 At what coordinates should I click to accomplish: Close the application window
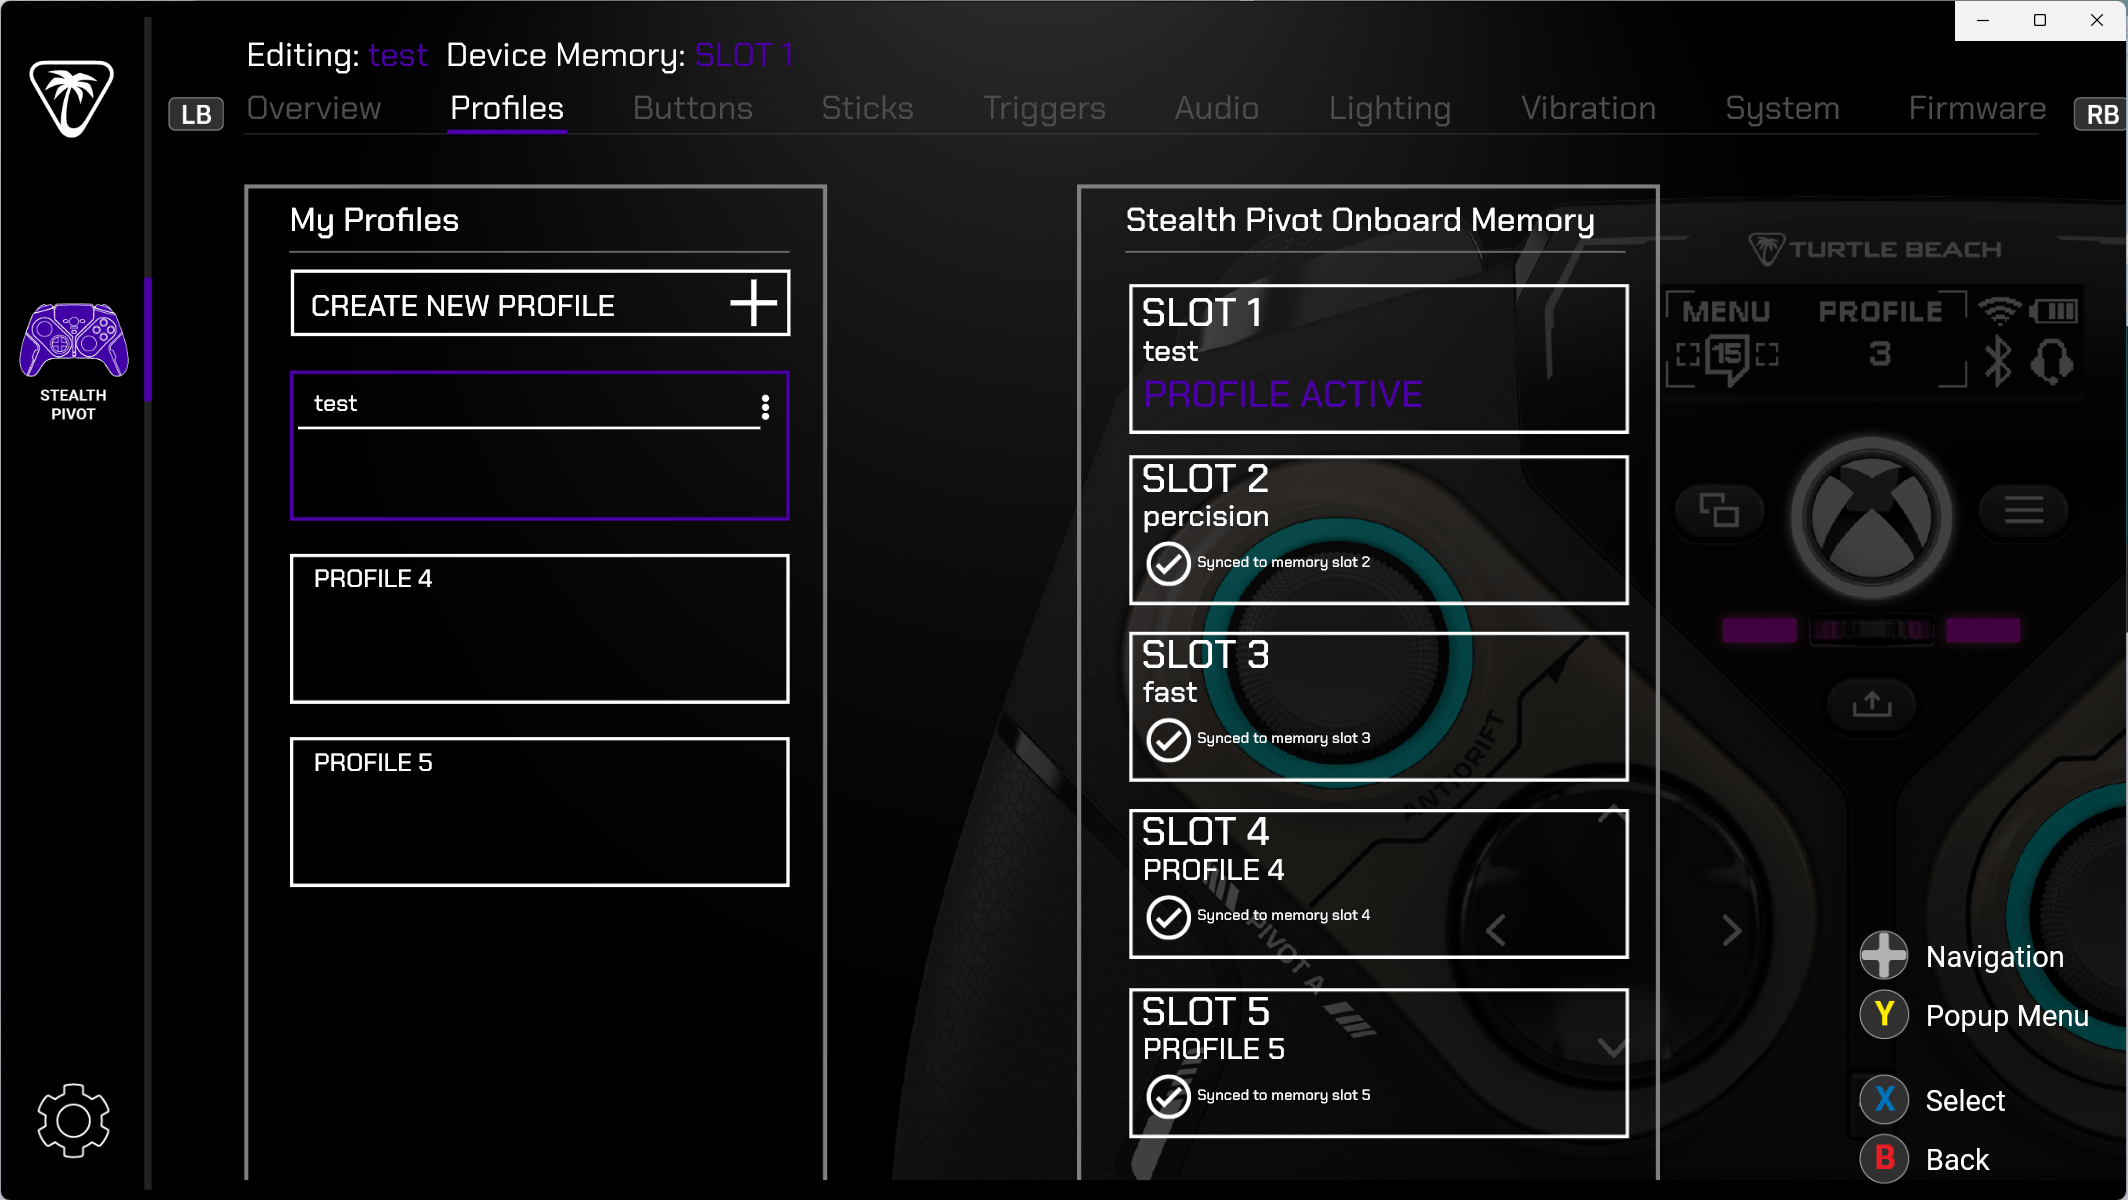pos(2097,20)
